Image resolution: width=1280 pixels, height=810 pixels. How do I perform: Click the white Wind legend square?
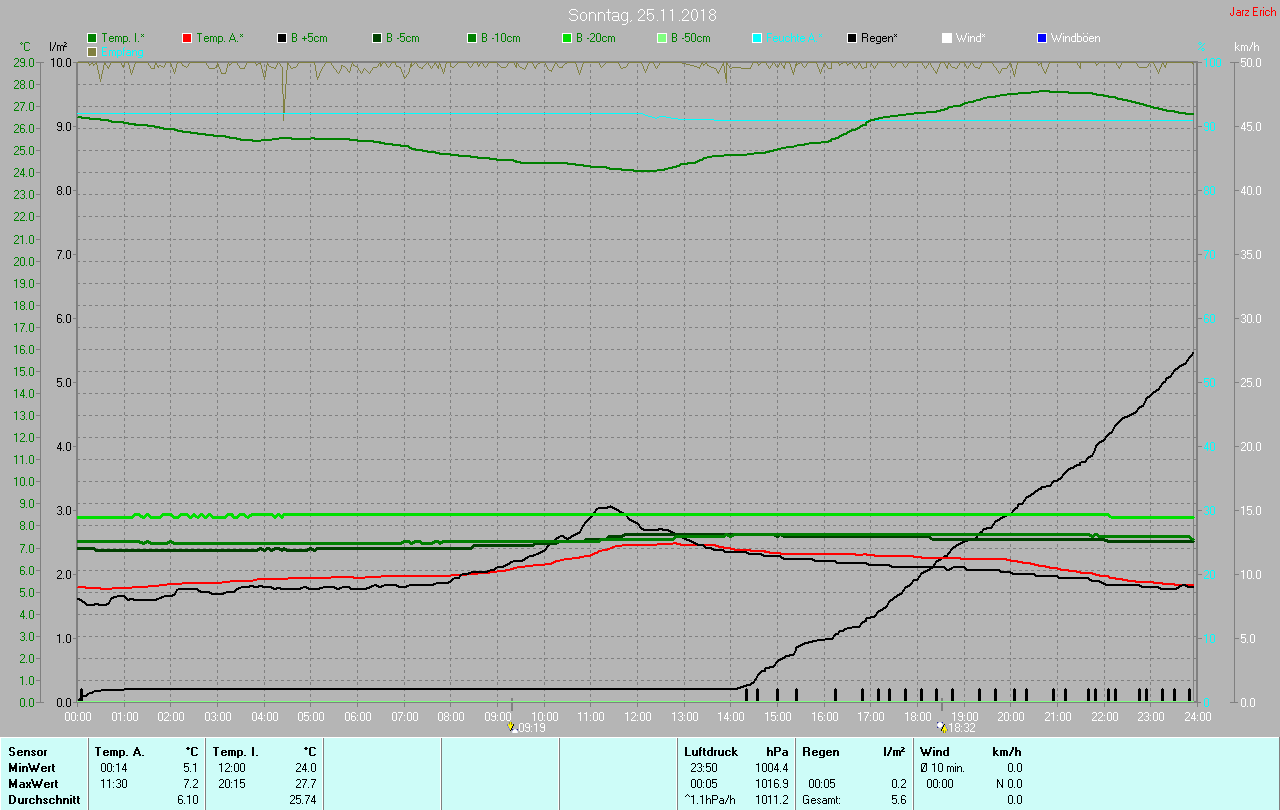tap(947, 38)
